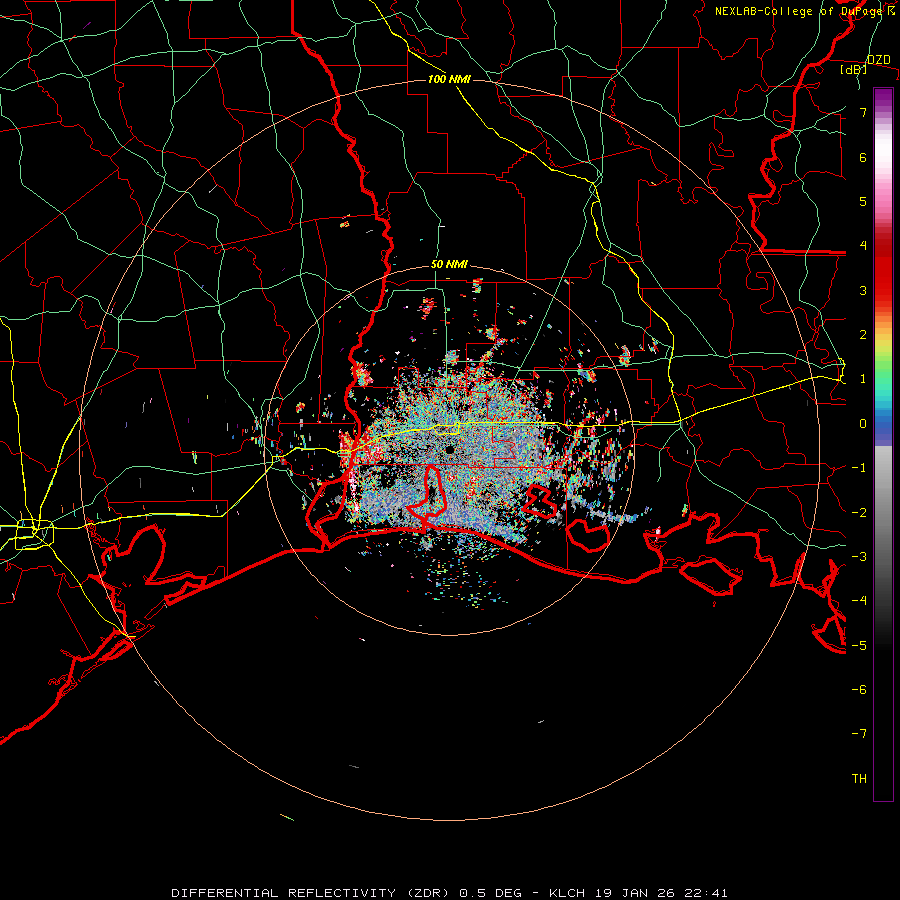Click the bright red band of color bar
The height and width of the screenshot is (900, 900).
[x=883, y=281]
